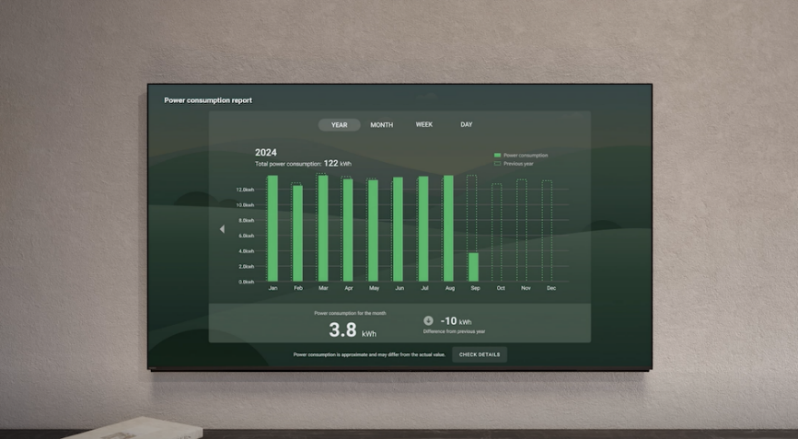Click the 2024 year heading
Image resolution: width=798 pixels, height=439 pixels.
265,152
